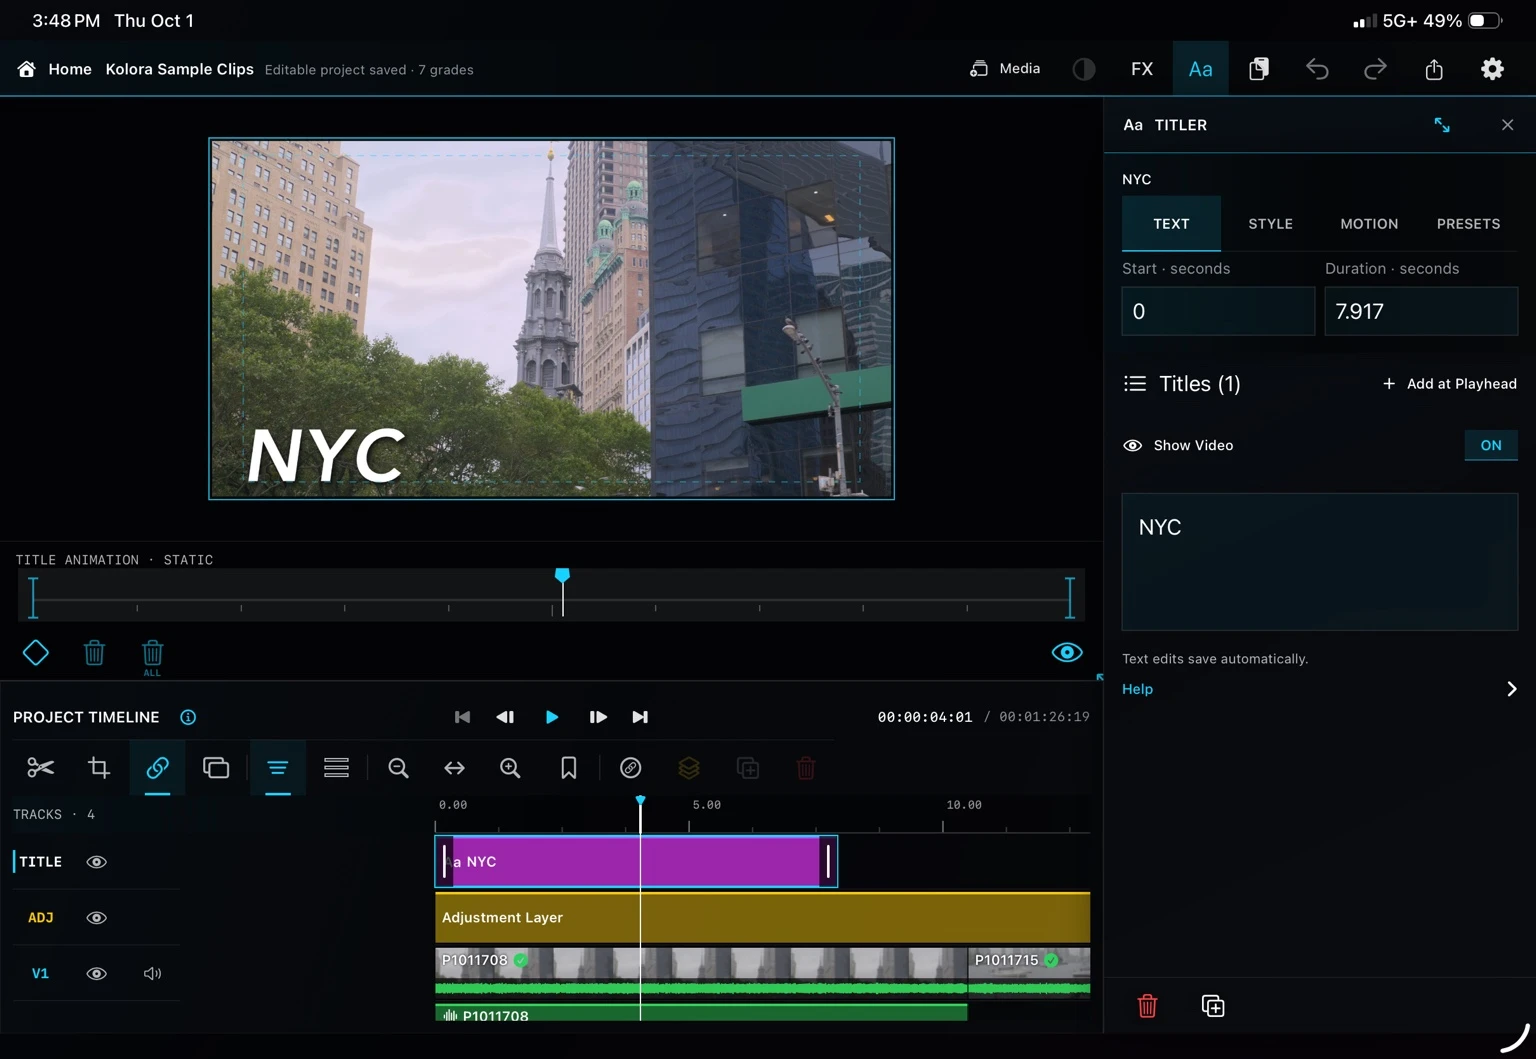The image size is (1536, 1059).
Task: Zoom out the timeline
Action: [398, 768]
